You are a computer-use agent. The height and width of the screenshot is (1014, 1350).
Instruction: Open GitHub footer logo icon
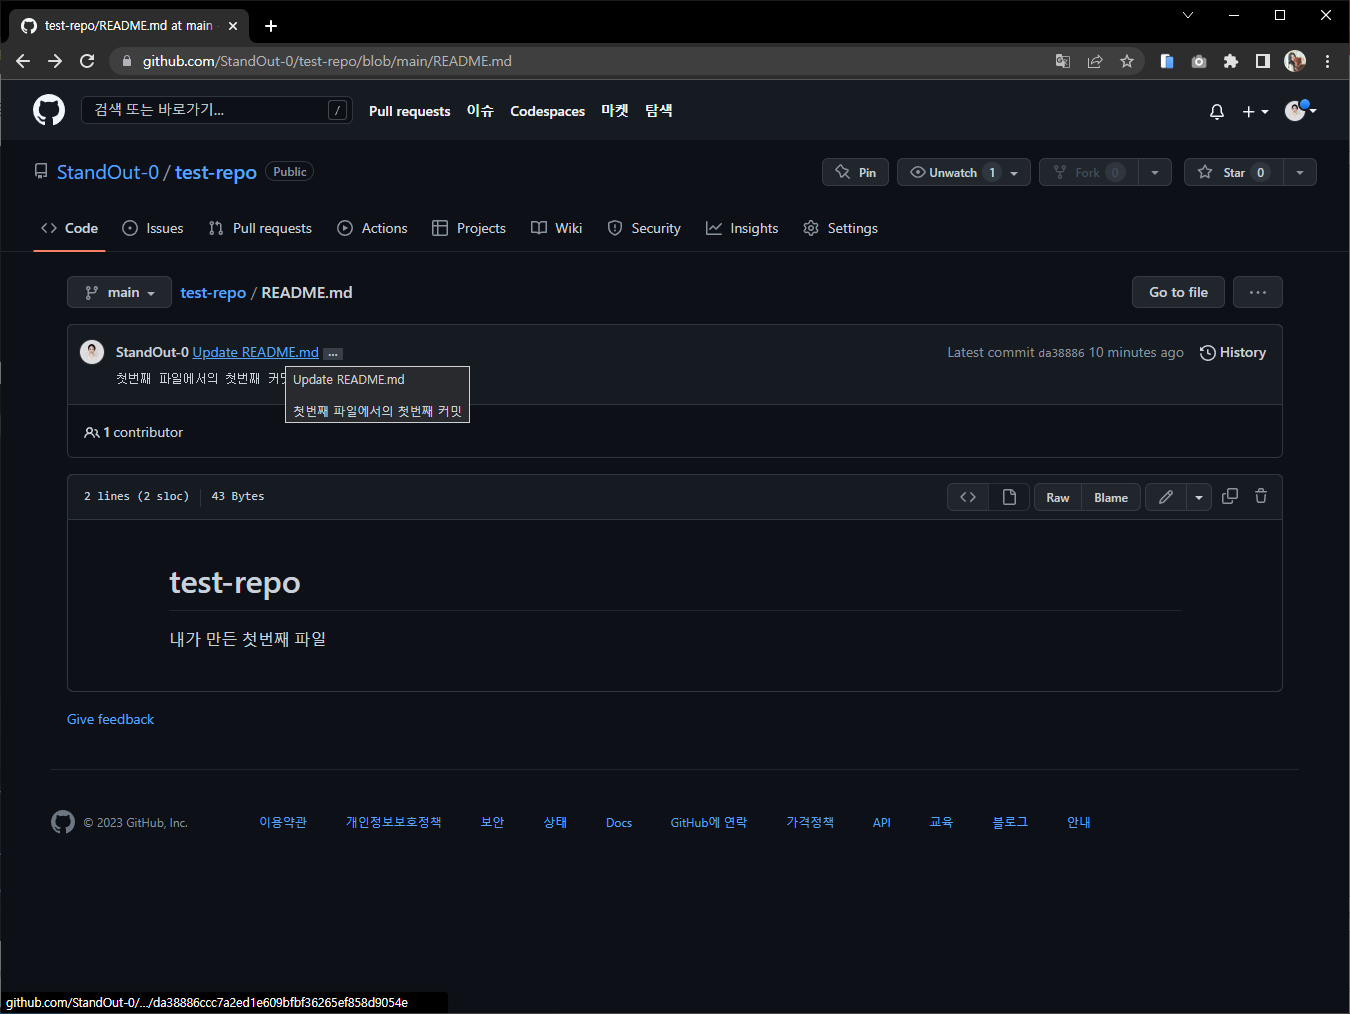click(63, 822)
